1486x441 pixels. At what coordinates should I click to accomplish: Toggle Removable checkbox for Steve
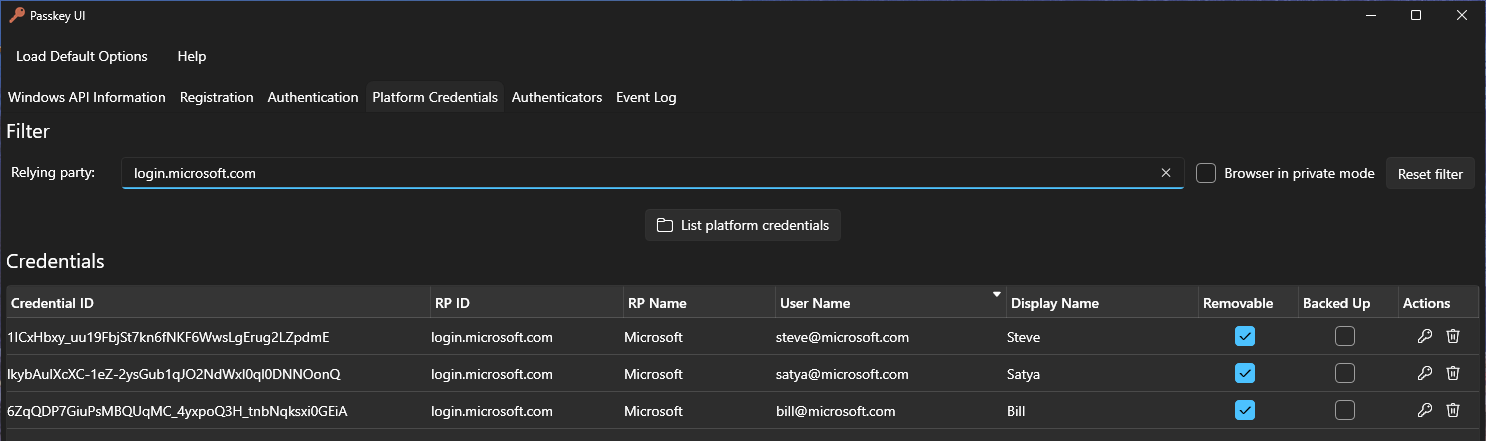[x=1245, y=337]
